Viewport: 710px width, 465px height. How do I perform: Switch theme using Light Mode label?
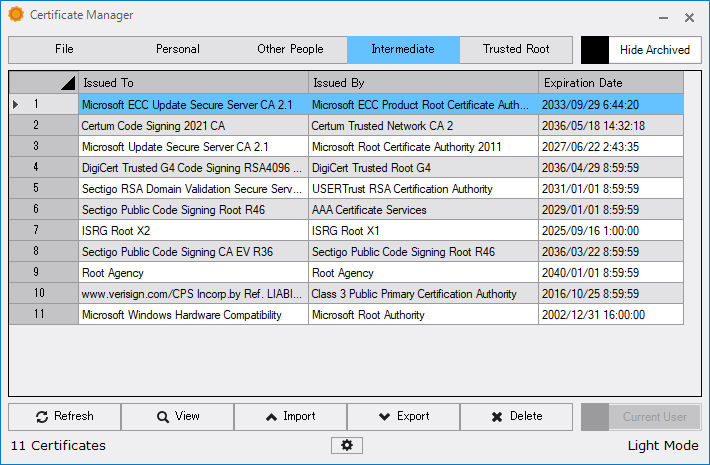663,446
